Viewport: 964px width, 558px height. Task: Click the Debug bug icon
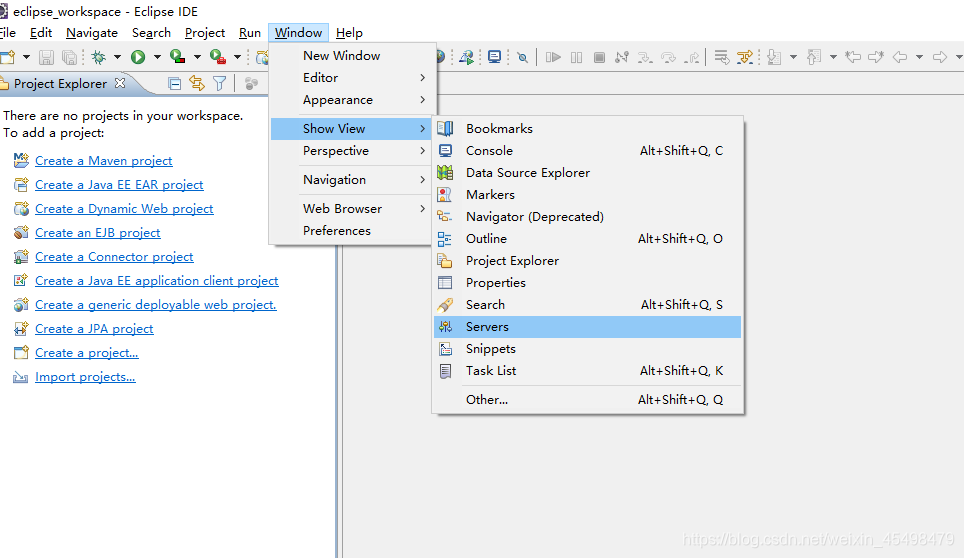coord(98,57)
